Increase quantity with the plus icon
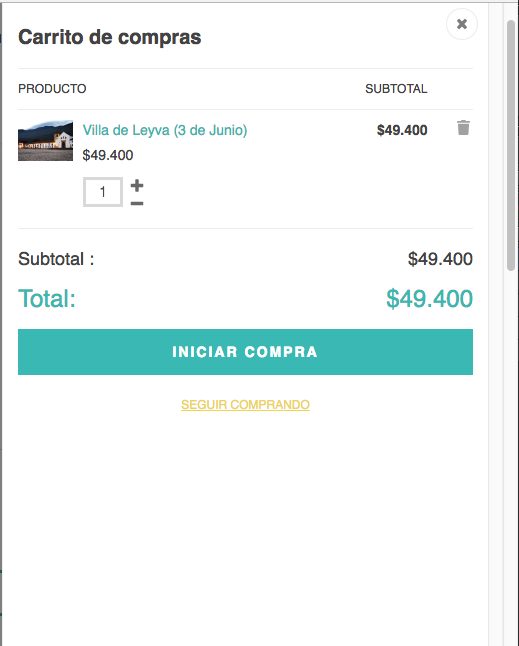This screenshot has width=519, height=646. (x=137, y=185)
